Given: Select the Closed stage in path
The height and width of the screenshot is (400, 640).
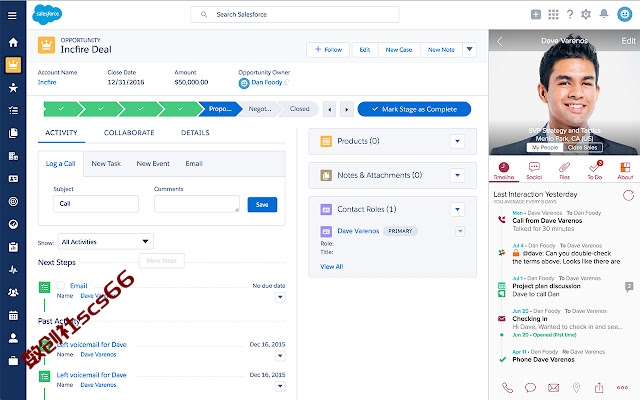Looking at the screenshot, I should point(300,109).
